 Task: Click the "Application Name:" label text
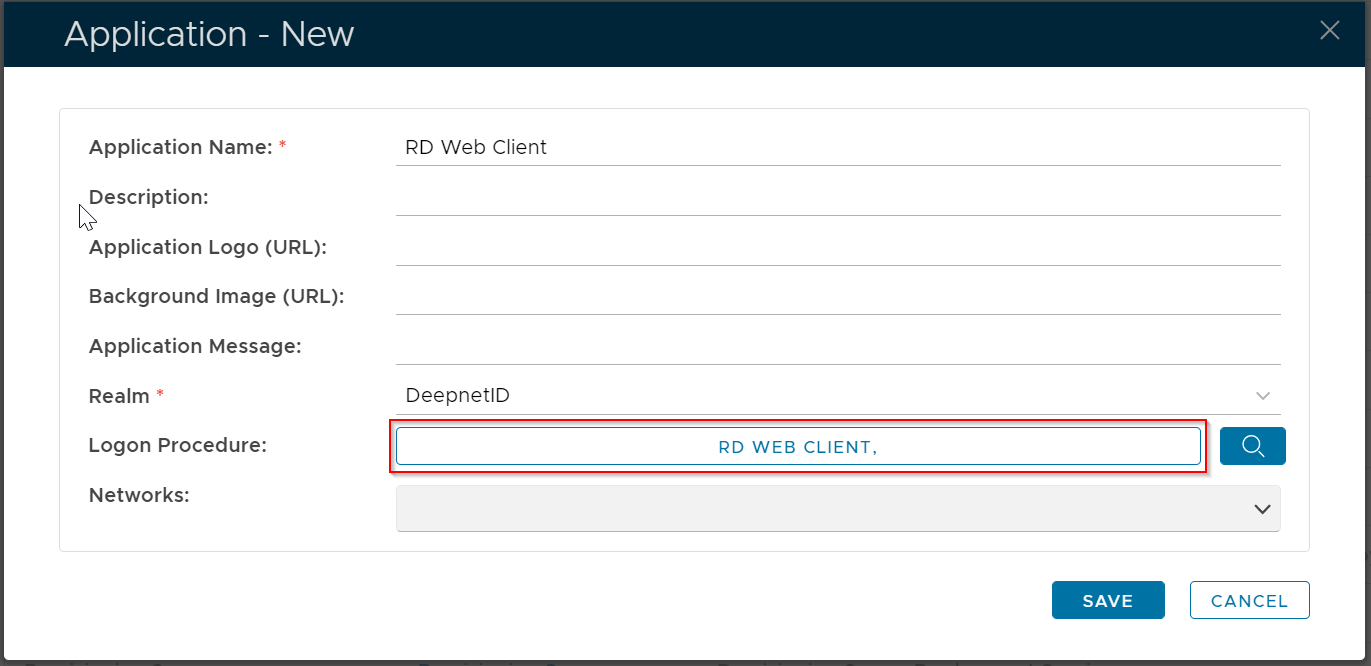pos(180,147)
